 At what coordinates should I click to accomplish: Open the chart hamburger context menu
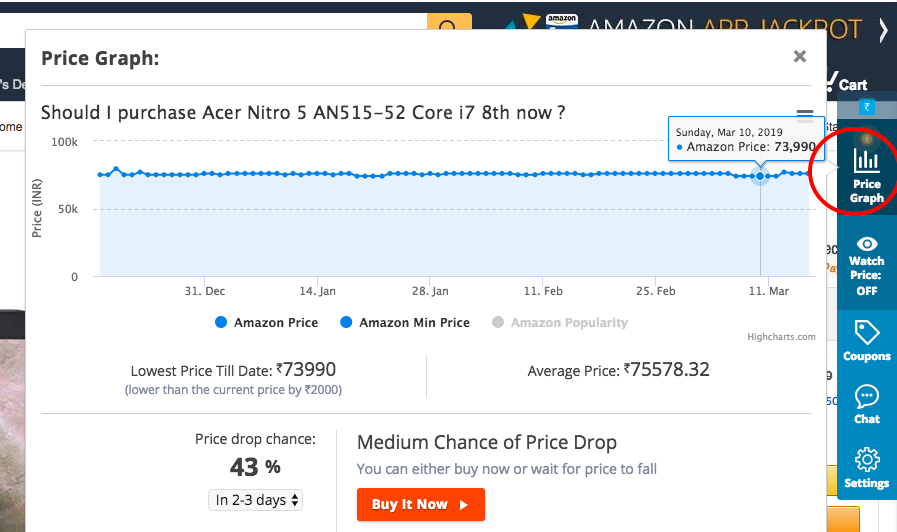[804, 116]
